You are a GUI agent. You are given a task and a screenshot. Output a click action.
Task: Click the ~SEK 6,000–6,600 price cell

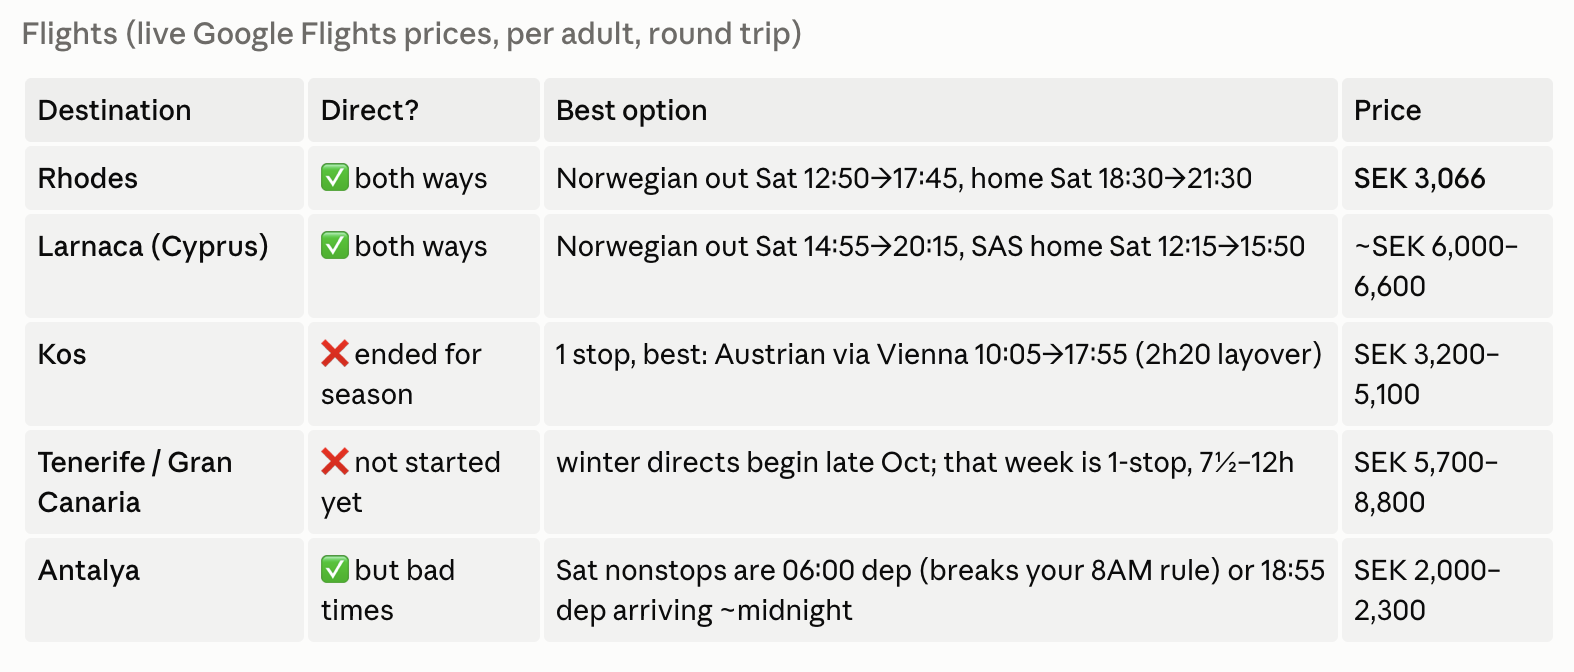1447,266
